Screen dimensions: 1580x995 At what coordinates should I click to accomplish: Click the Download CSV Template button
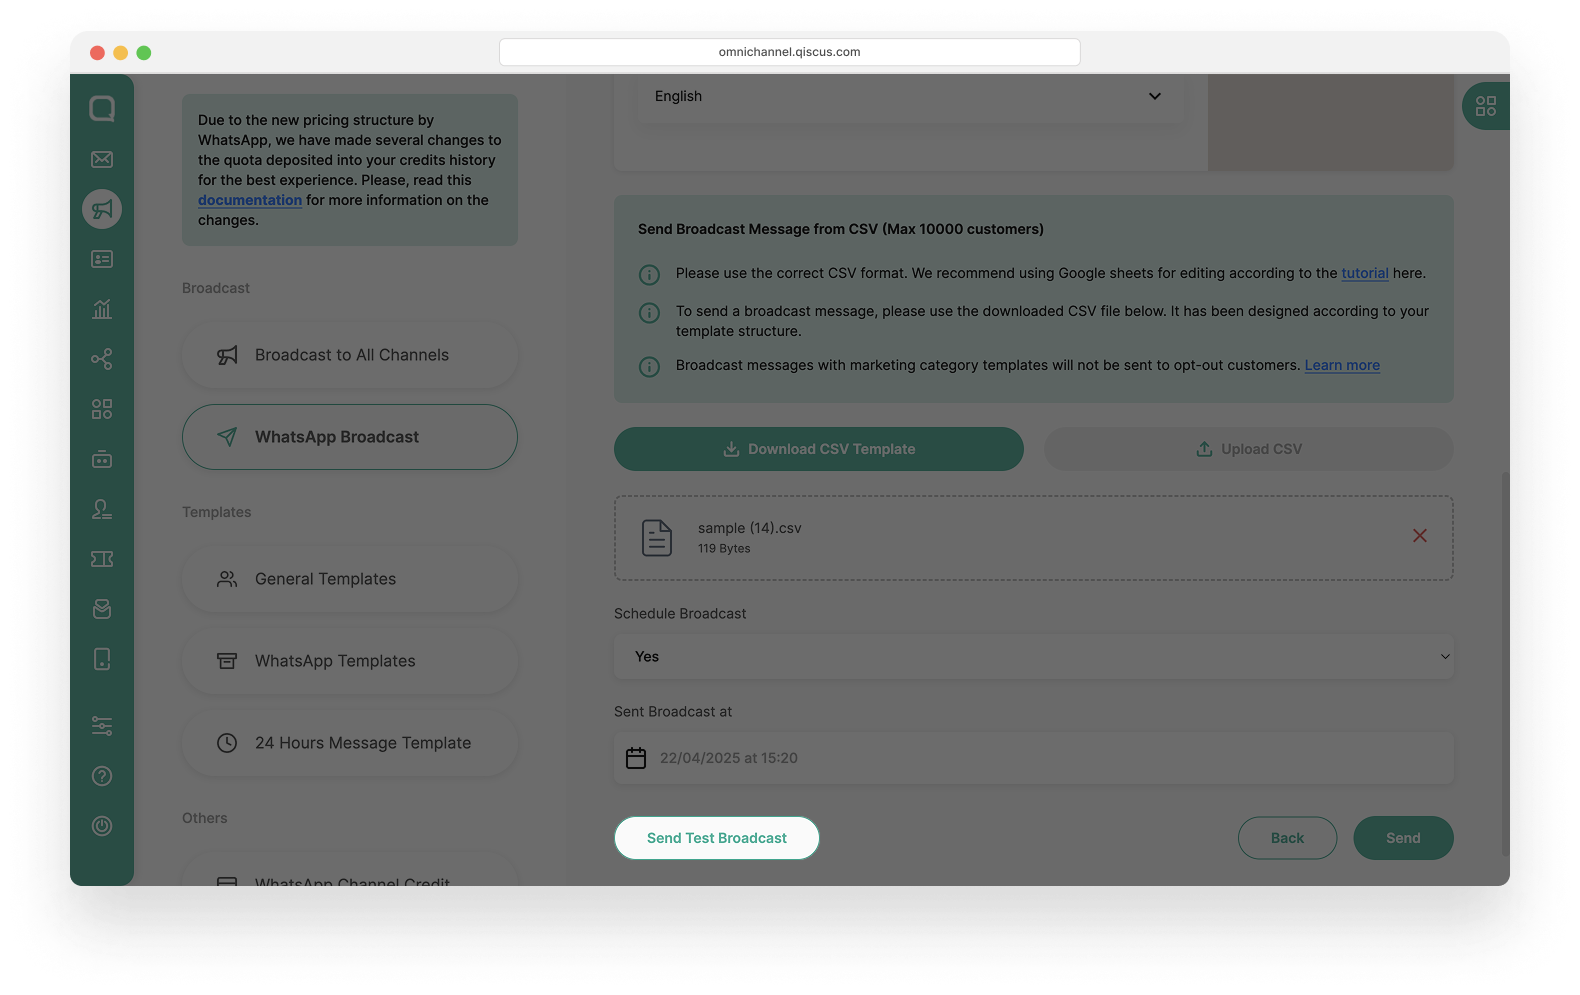pos(819,449)
